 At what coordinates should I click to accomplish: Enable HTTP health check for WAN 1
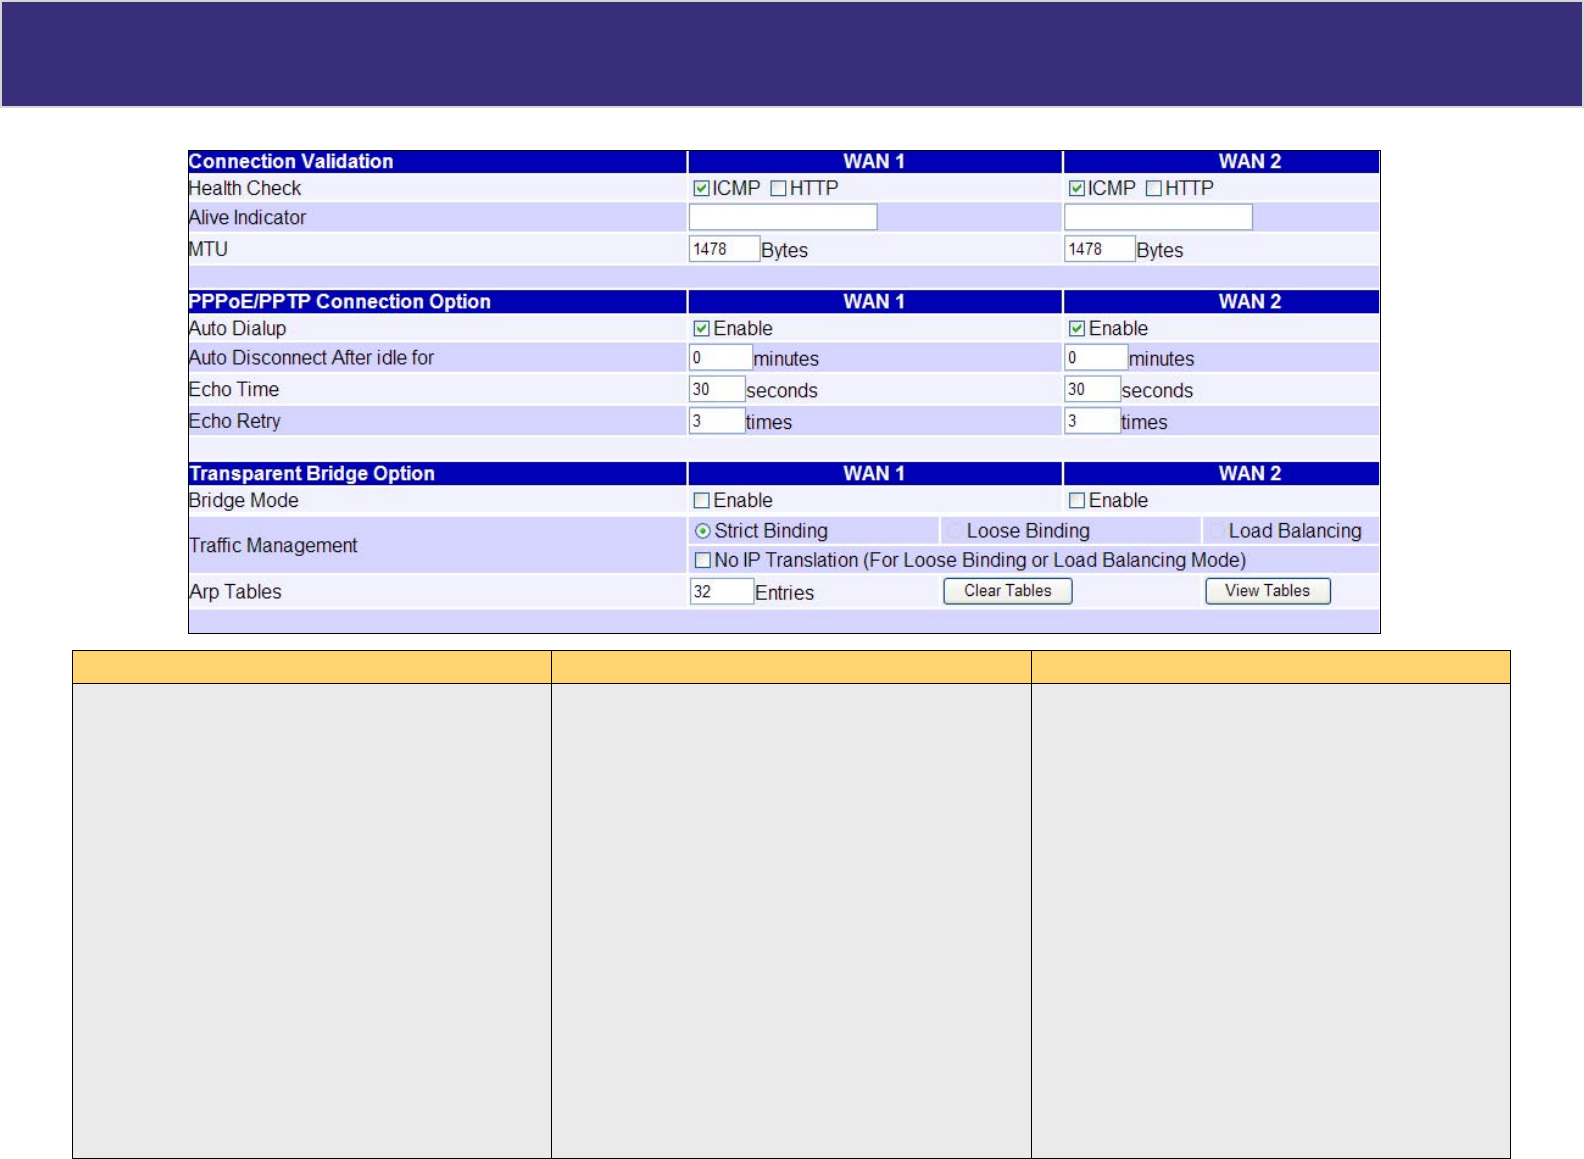[x=778, y=188]
